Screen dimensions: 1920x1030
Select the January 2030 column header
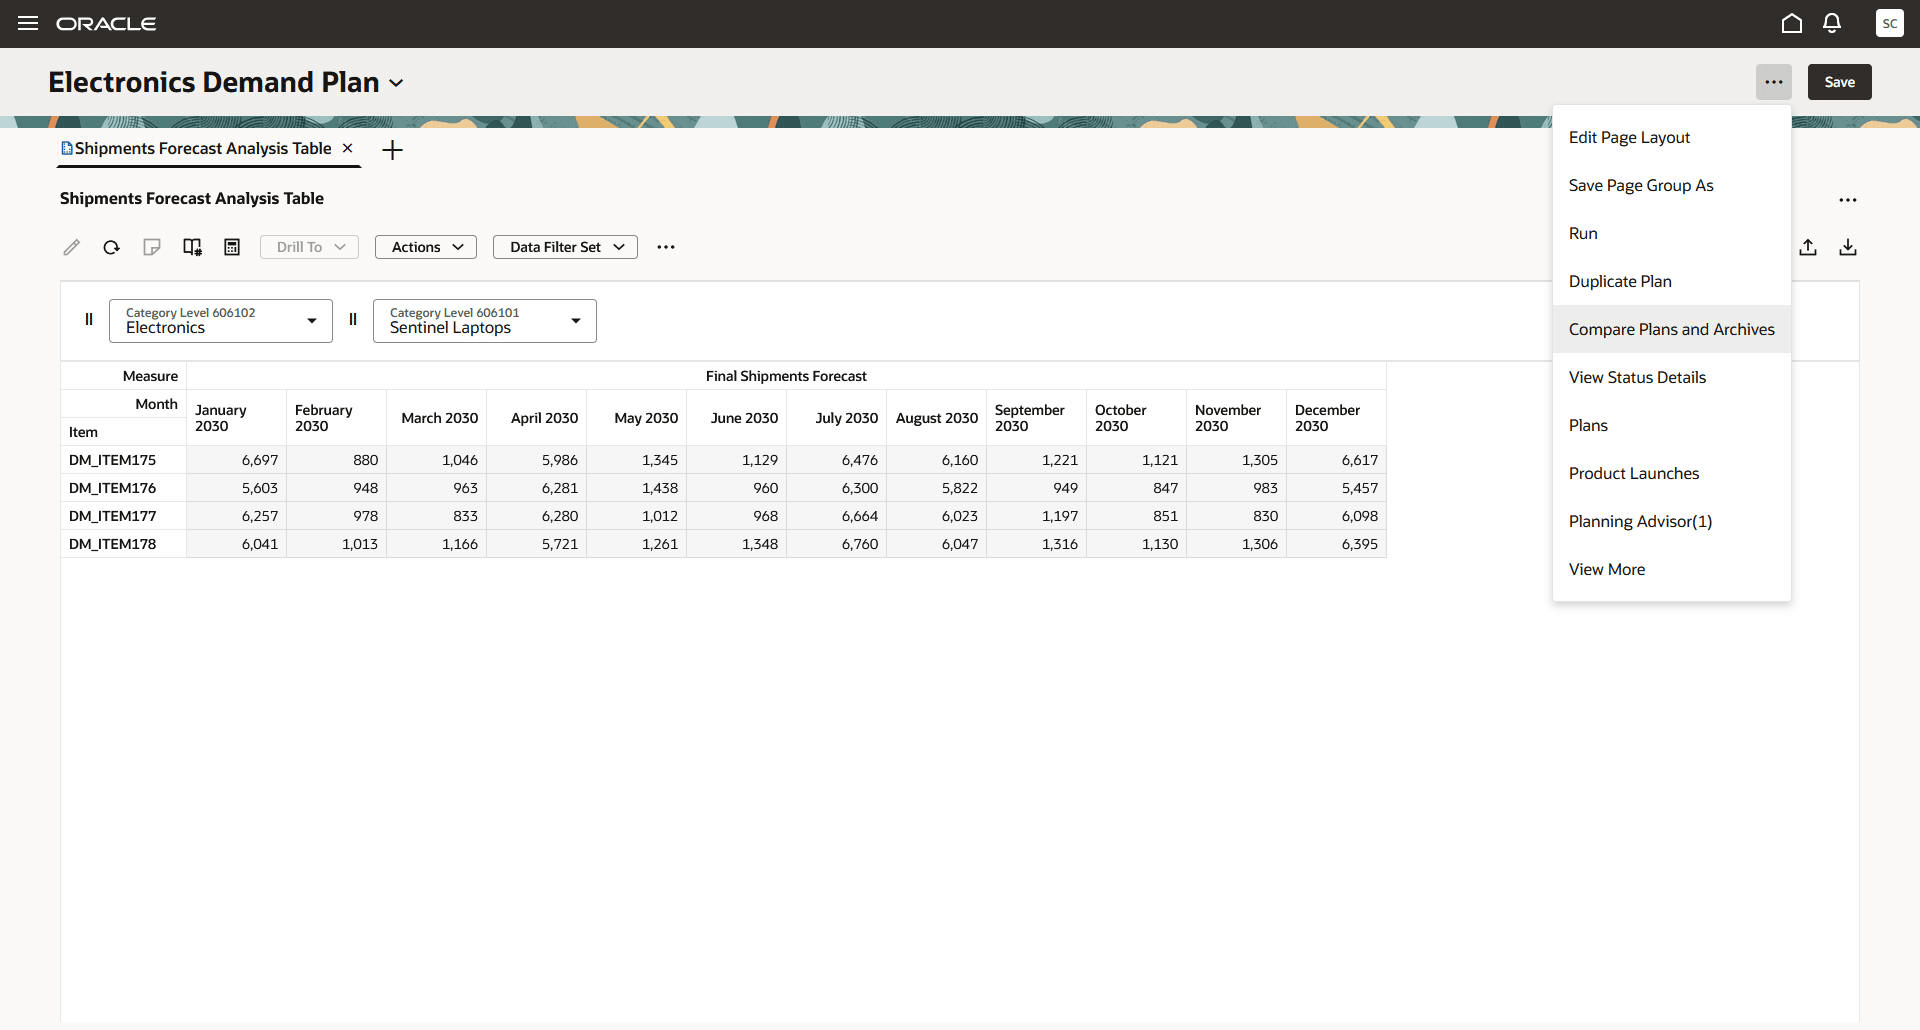click(x=237, y=418)
